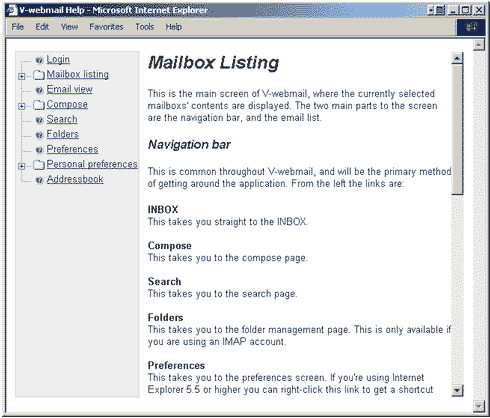Click the folder icon next to Compose

(39, 105)
